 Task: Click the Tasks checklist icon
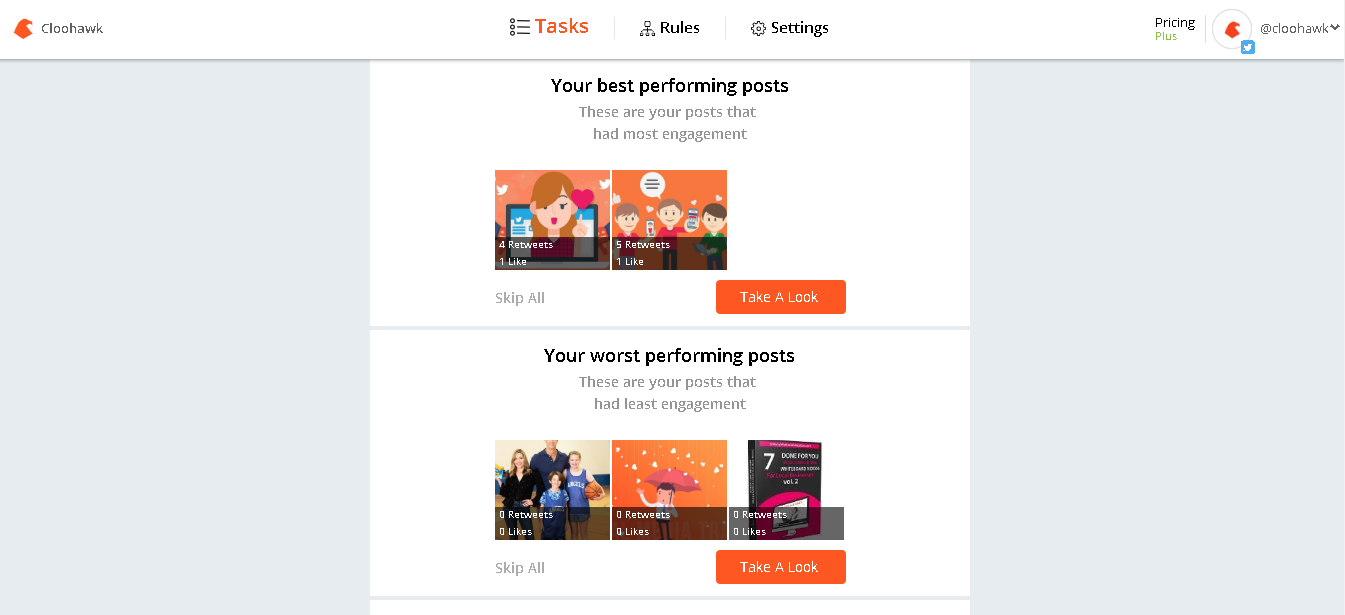click(519, 27)
